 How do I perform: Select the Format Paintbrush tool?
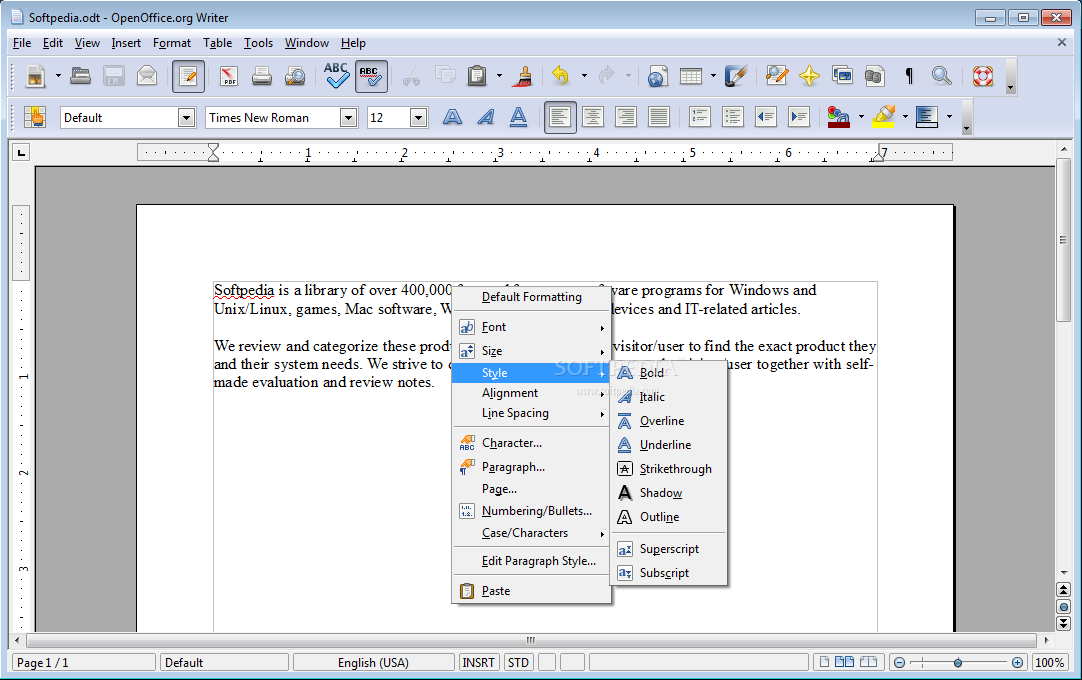525,76
